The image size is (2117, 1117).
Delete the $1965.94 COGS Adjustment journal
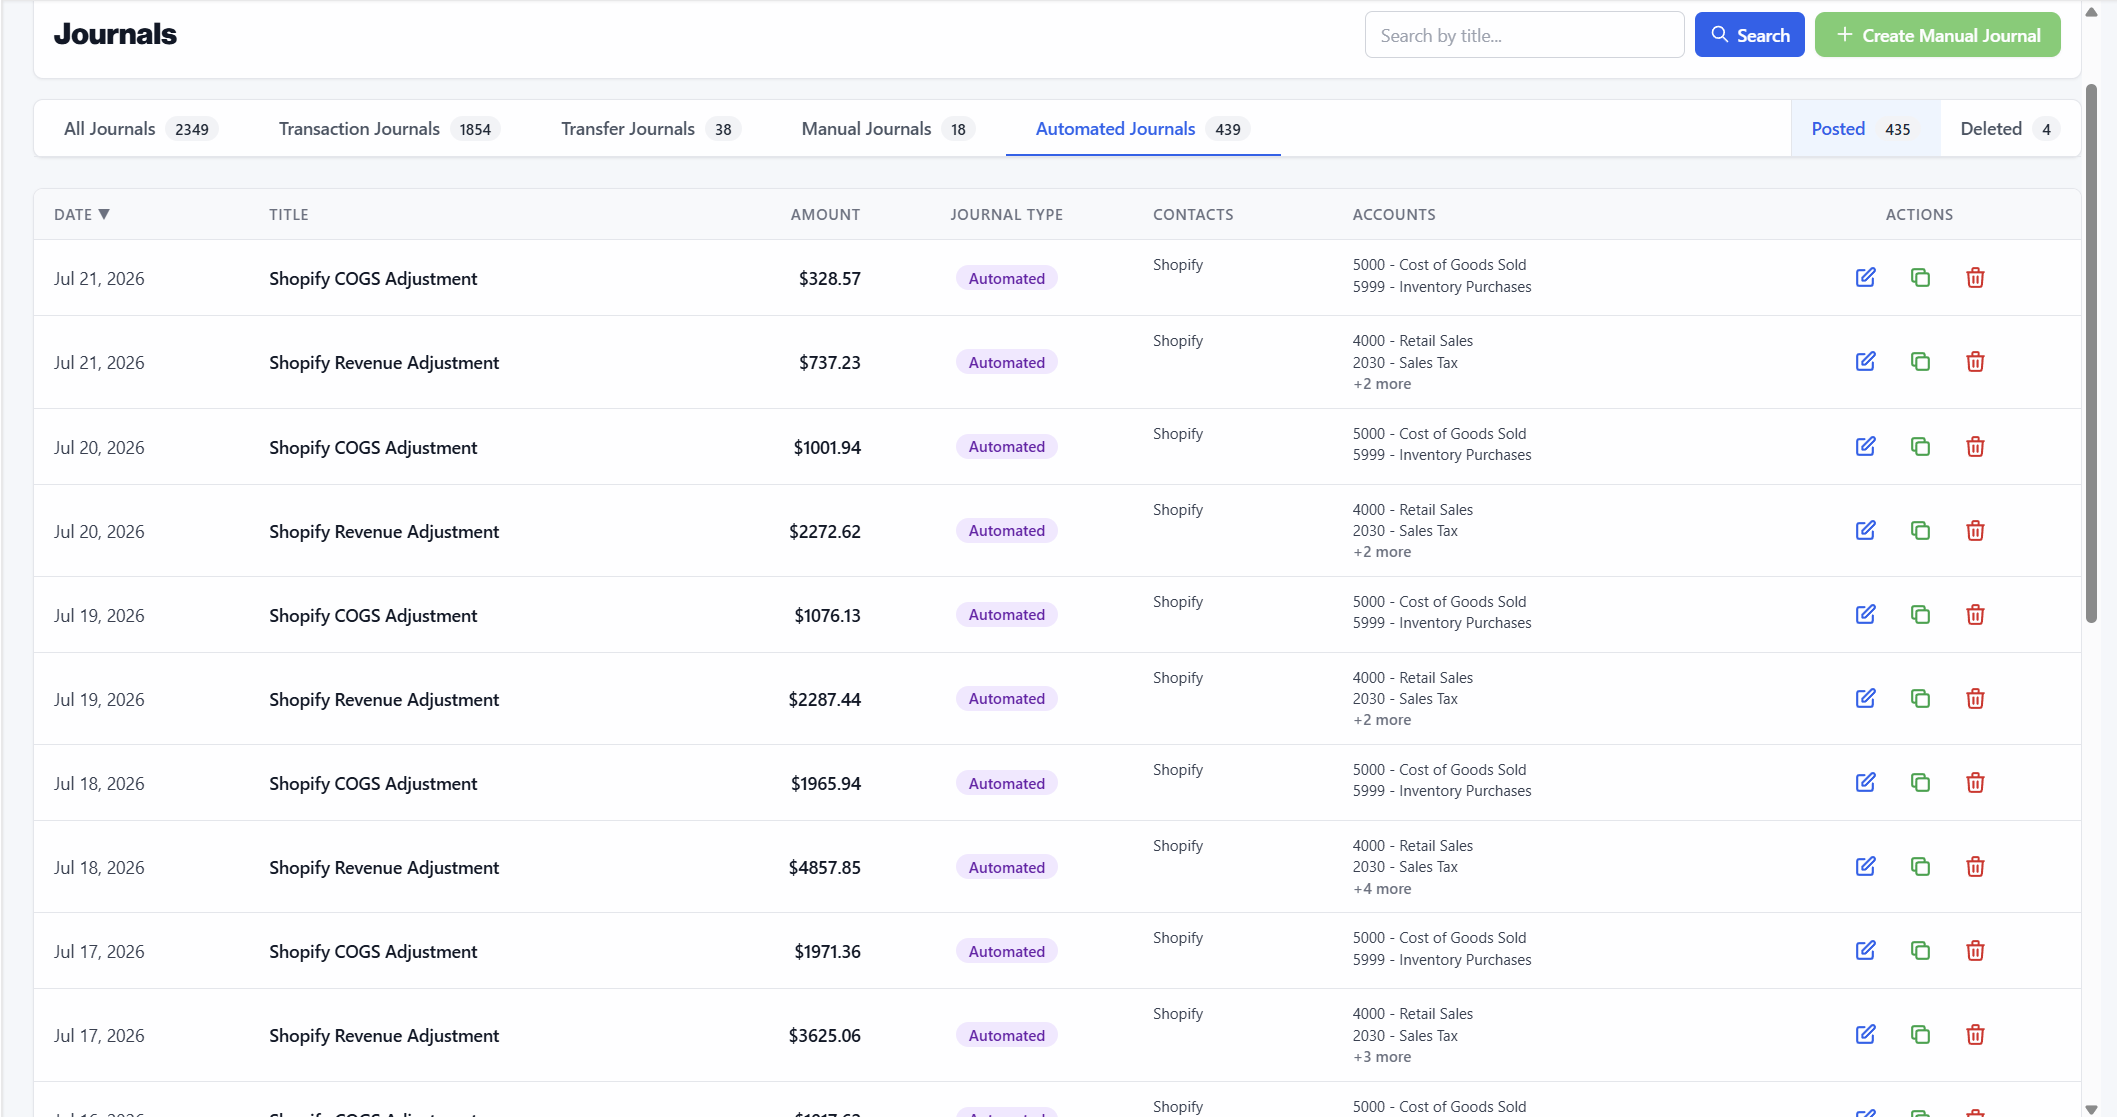point(1975,782)
